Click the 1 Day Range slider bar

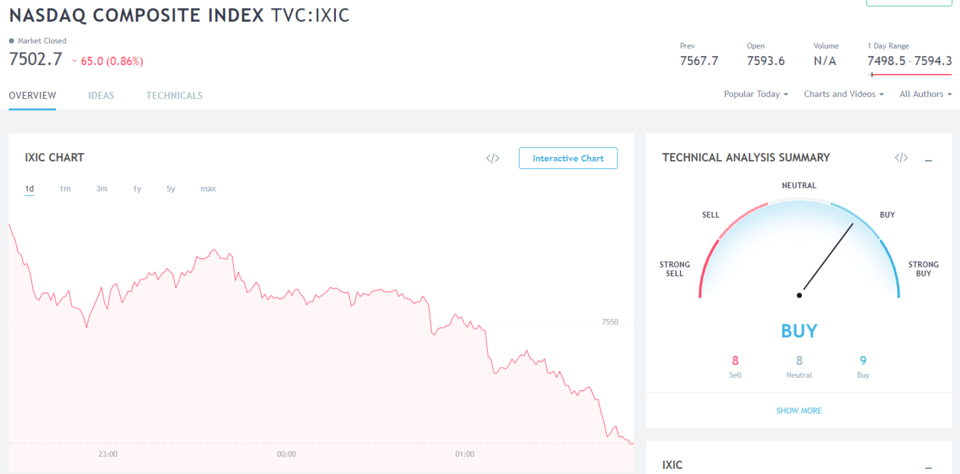(910, 75)
